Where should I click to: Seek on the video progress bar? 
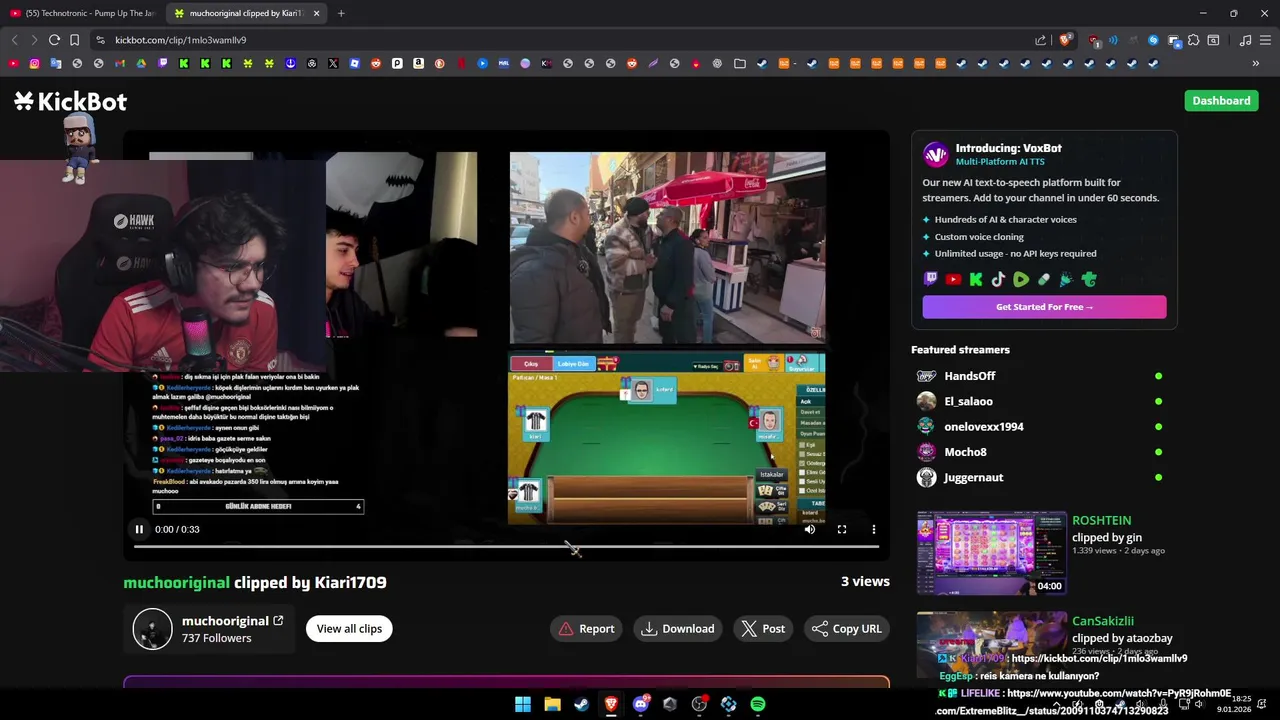pos(506,547)
